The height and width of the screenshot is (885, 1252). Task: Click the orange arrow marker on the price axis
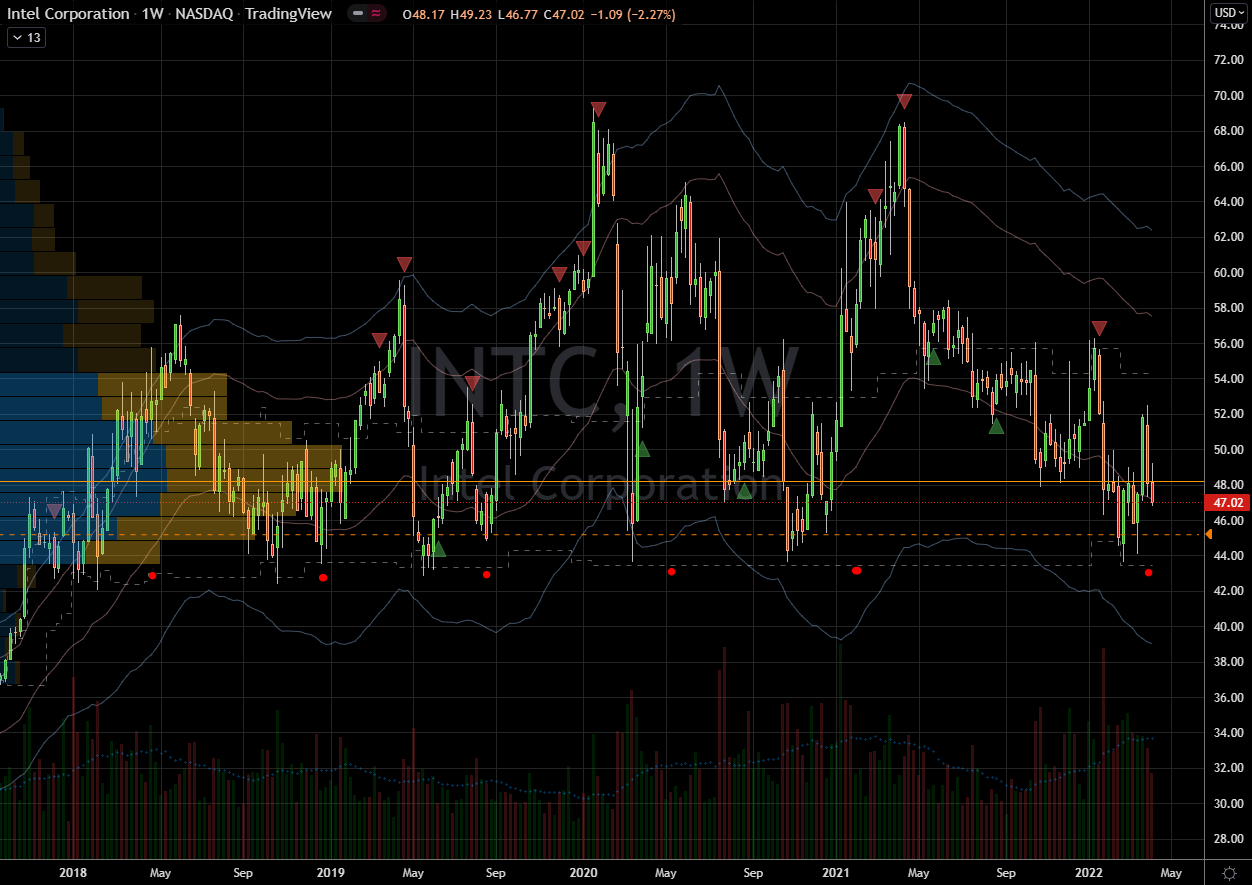tap(1207, 535)
